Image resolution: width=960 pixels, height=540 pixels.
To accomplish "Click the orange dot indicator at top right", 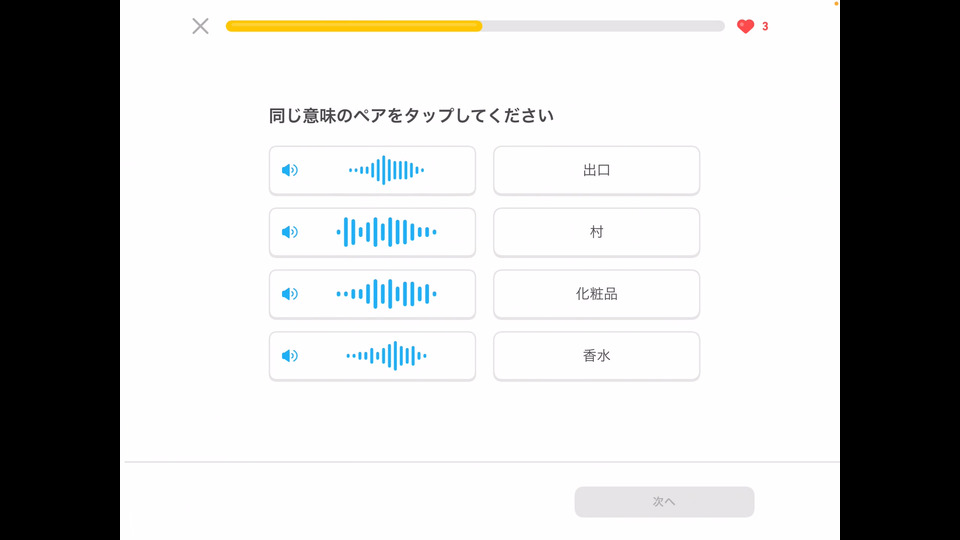I will click(x=836, y=4).
